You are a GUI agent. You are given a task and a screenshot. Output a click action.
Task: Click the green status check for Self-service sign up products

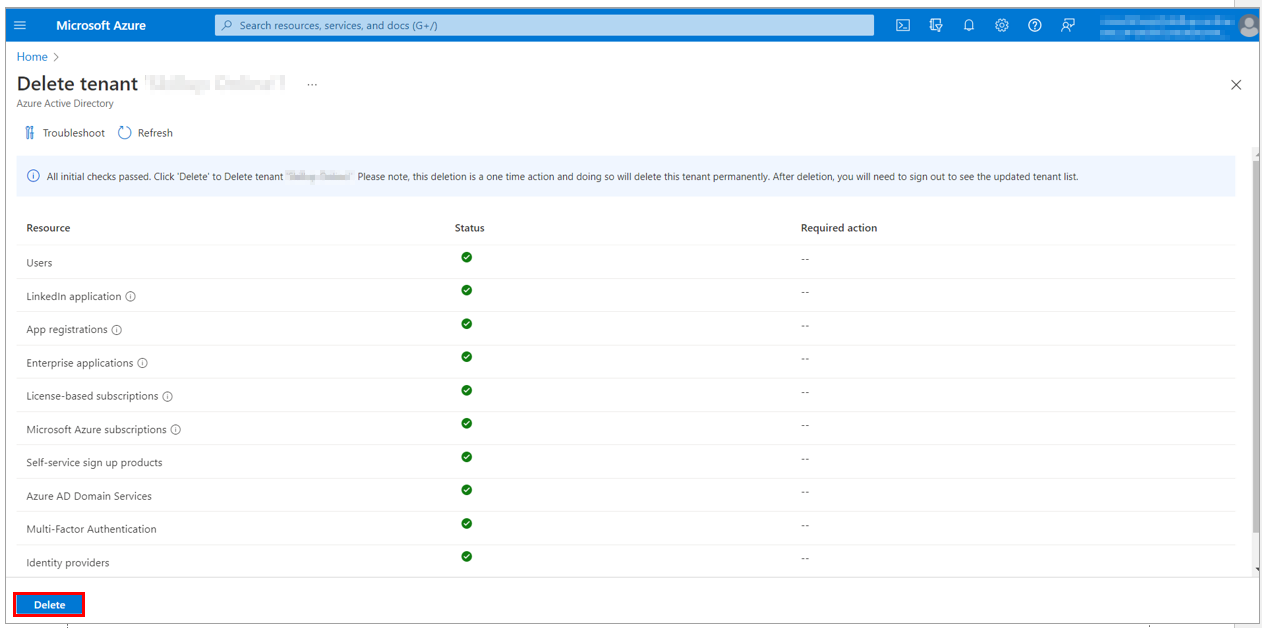click(467, 457)
